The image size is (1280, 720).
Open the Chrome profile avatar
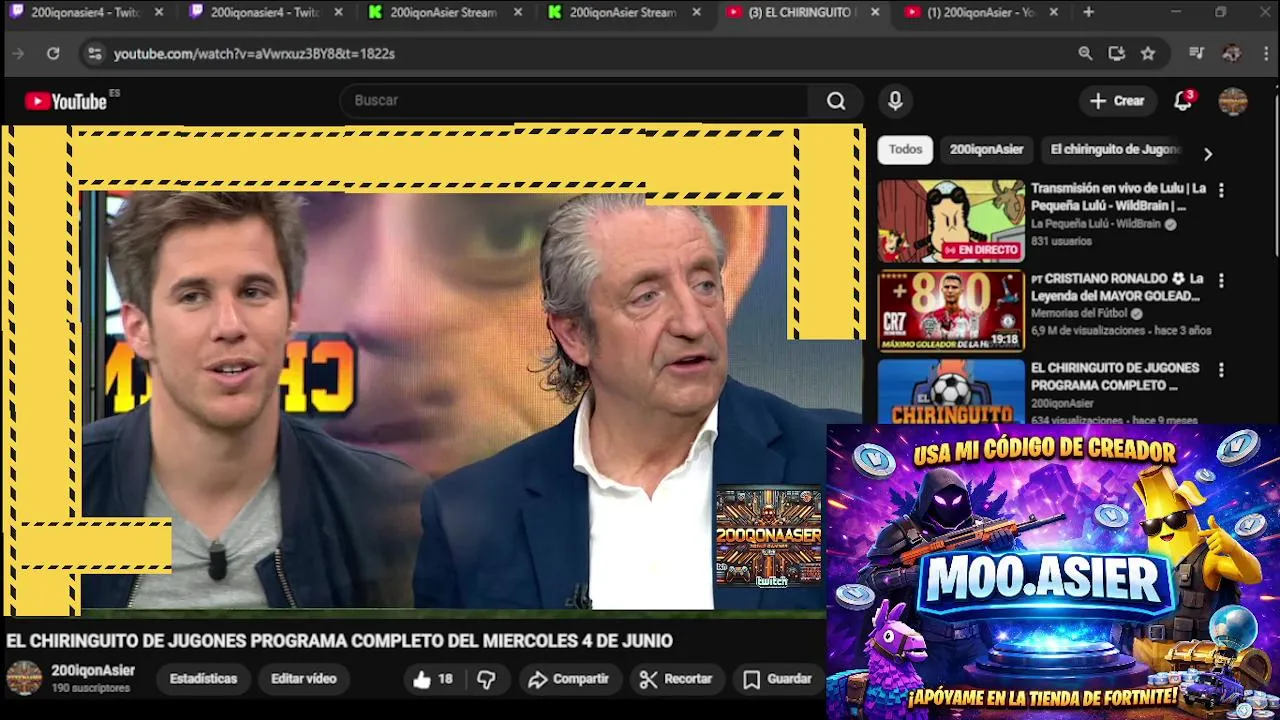1231,53
